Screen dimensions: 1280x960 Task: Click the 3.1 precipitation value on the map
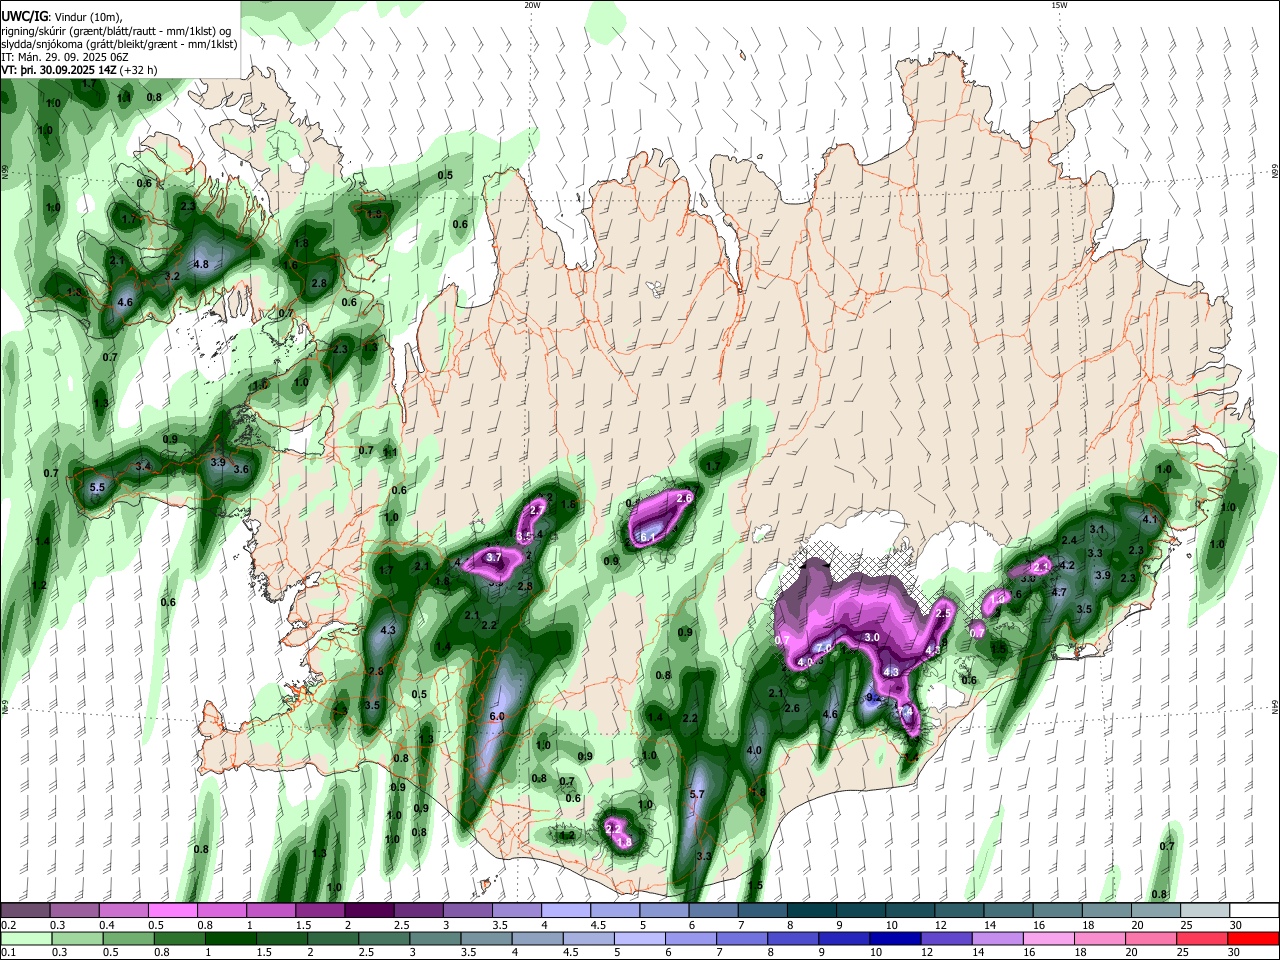click(x=1097, y=529)
